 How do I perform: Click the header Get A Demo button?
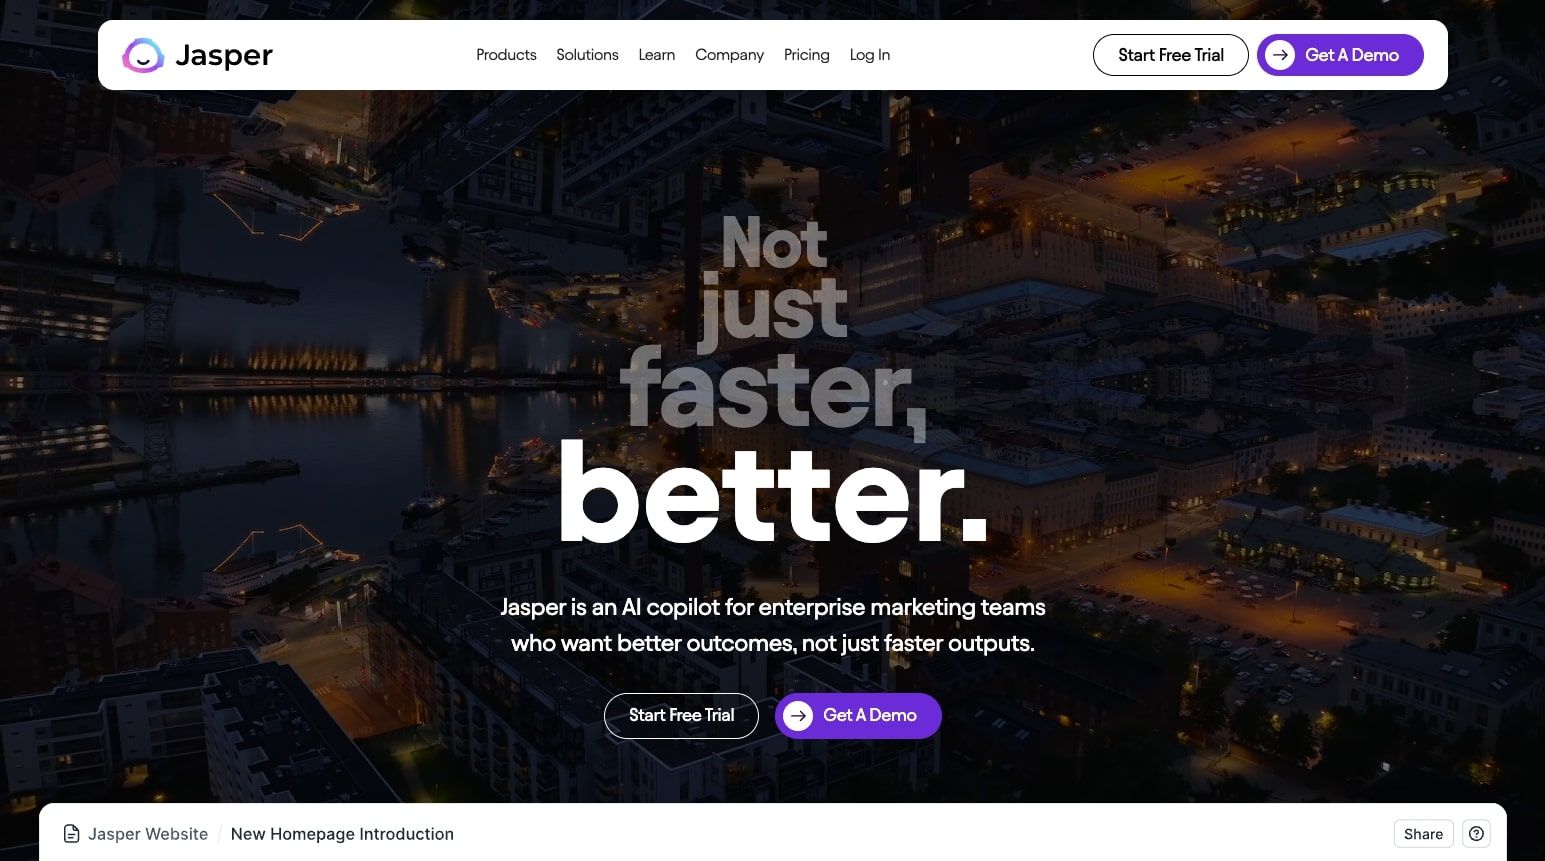point(1340,55)
